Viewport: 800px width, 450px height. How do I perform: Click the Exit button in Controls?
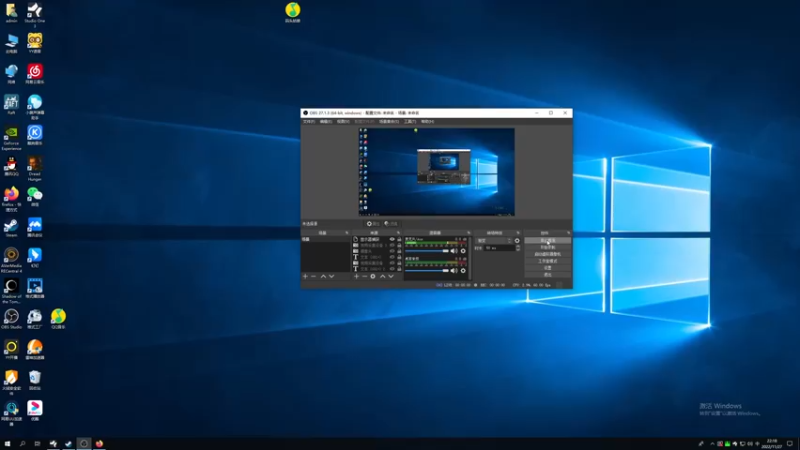click(547, 274)
